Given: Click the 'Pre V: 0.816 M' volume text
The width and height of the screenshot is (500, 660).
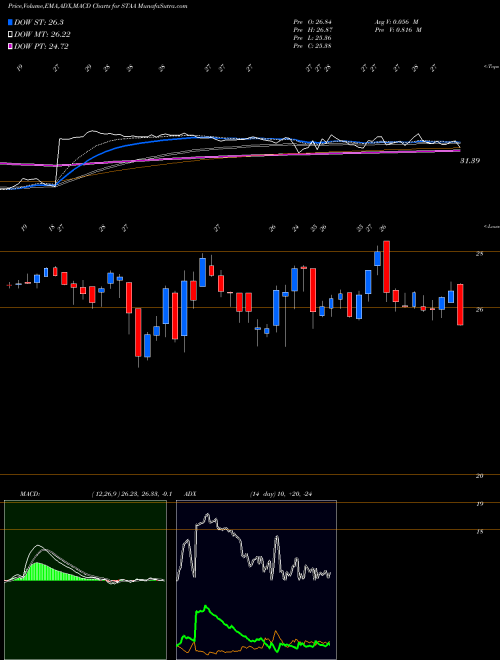Looking at the screenshot, I should coord(399,30).
